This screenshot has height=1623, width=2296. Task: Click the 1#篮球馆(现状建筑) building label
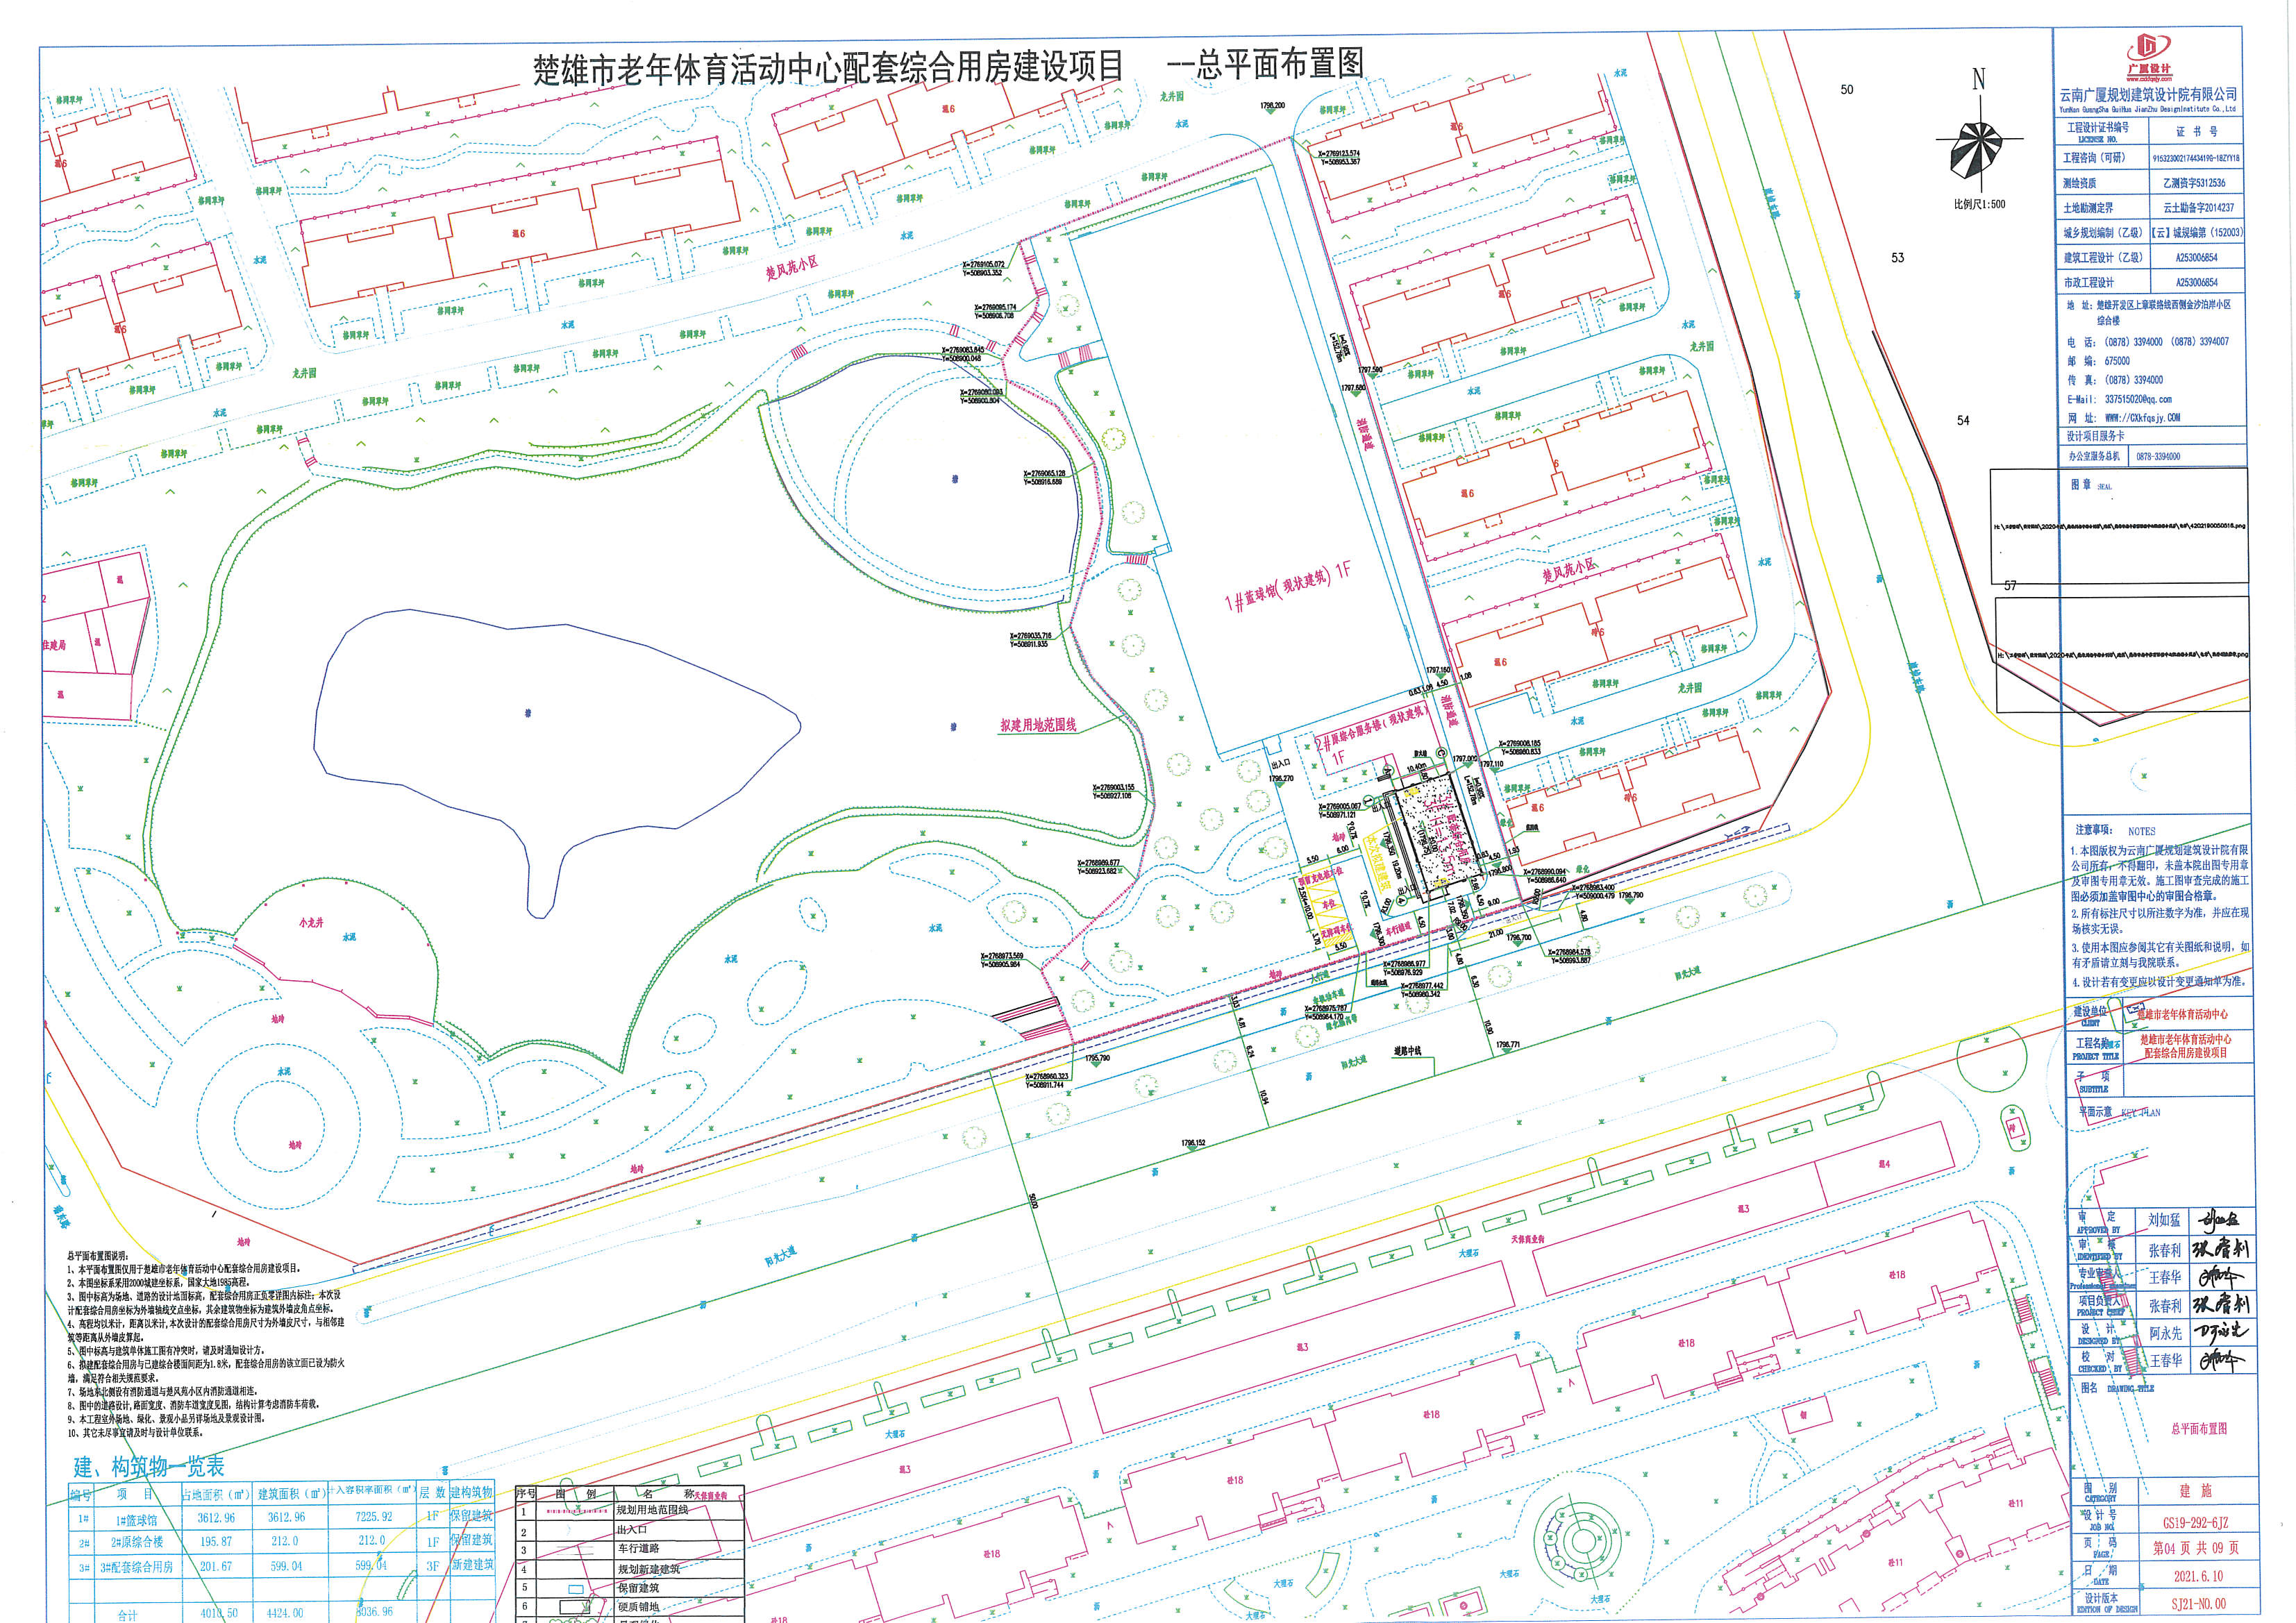(1288, 586)
